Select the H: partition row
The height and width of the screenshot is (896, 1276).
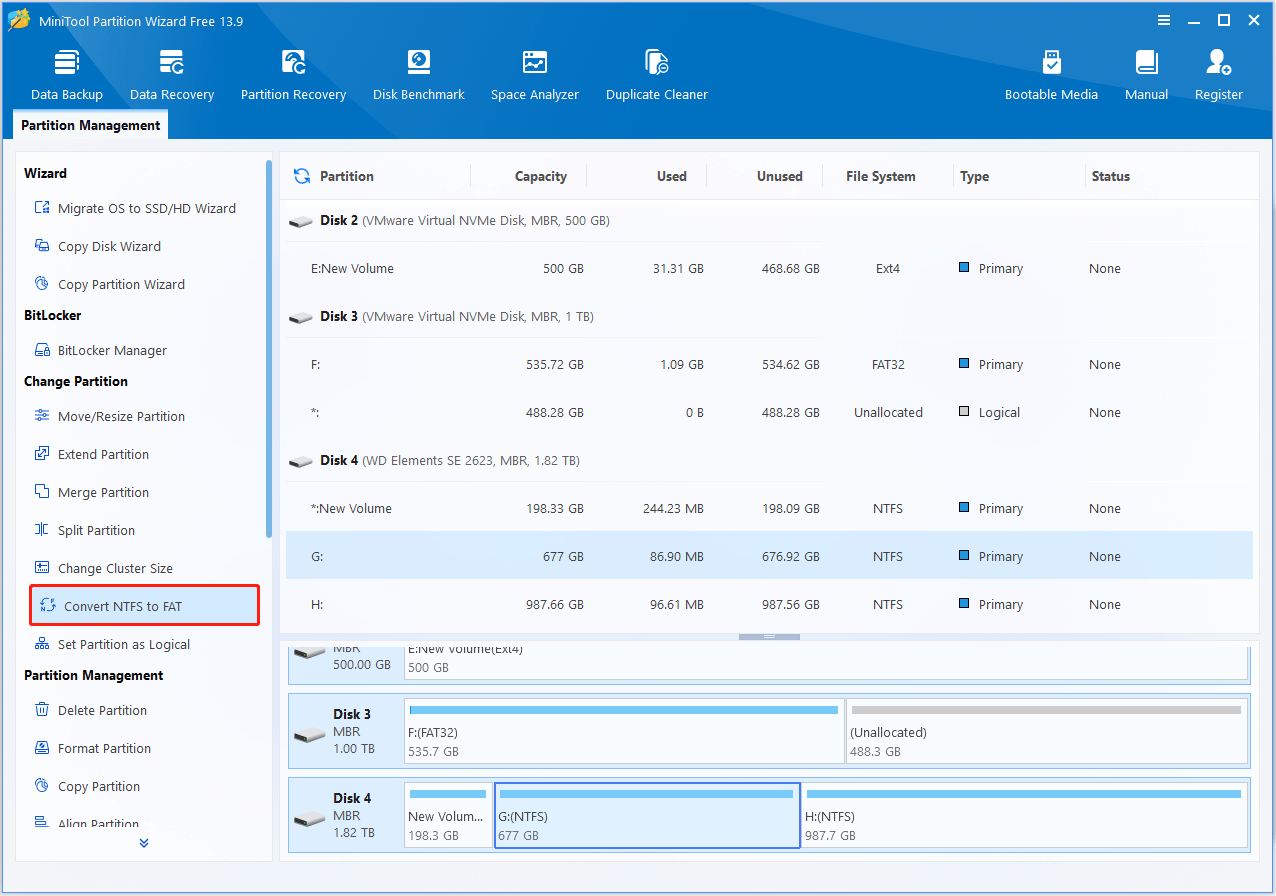(x=769, y=604)
